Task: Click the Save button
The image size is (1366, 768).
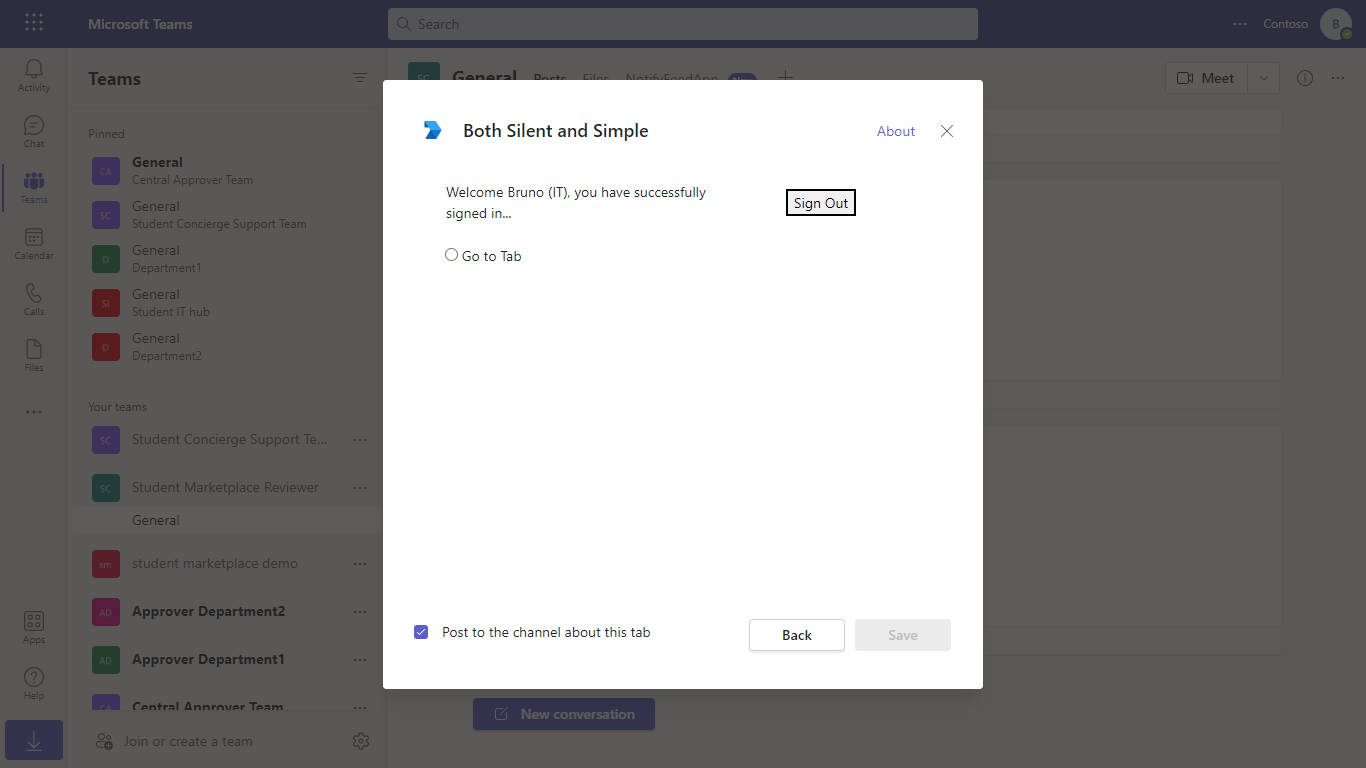Action: click(x=903, y=635)
